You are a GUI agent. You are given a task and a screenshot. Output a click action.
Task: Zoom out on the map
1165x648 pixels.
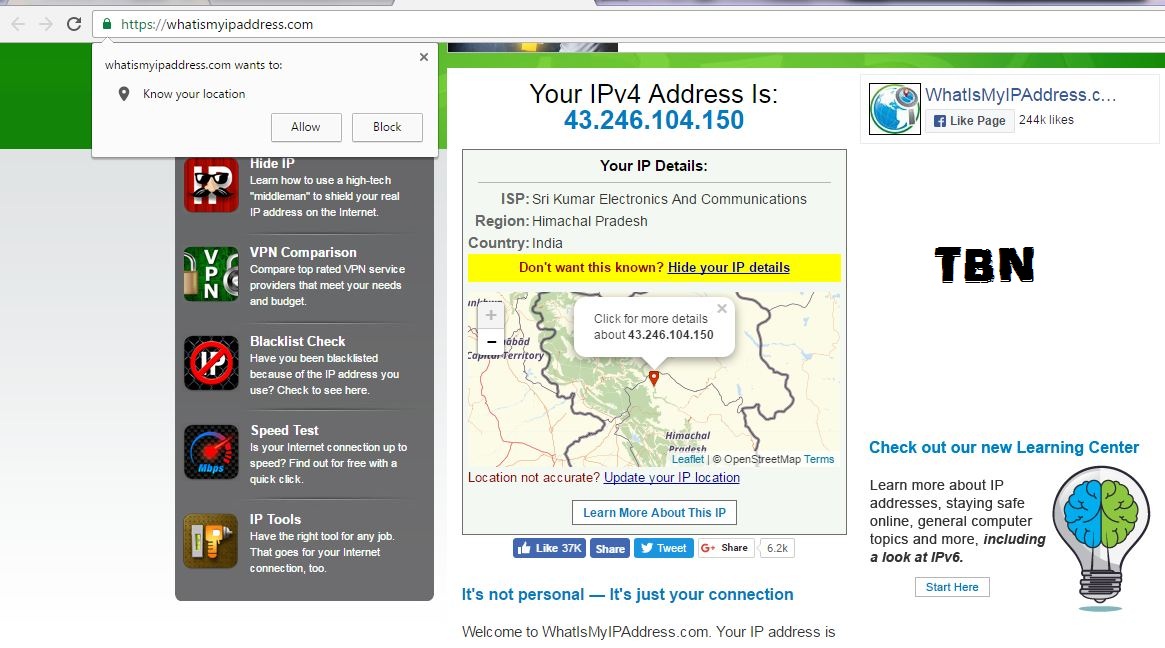click(x=491, y=342)
